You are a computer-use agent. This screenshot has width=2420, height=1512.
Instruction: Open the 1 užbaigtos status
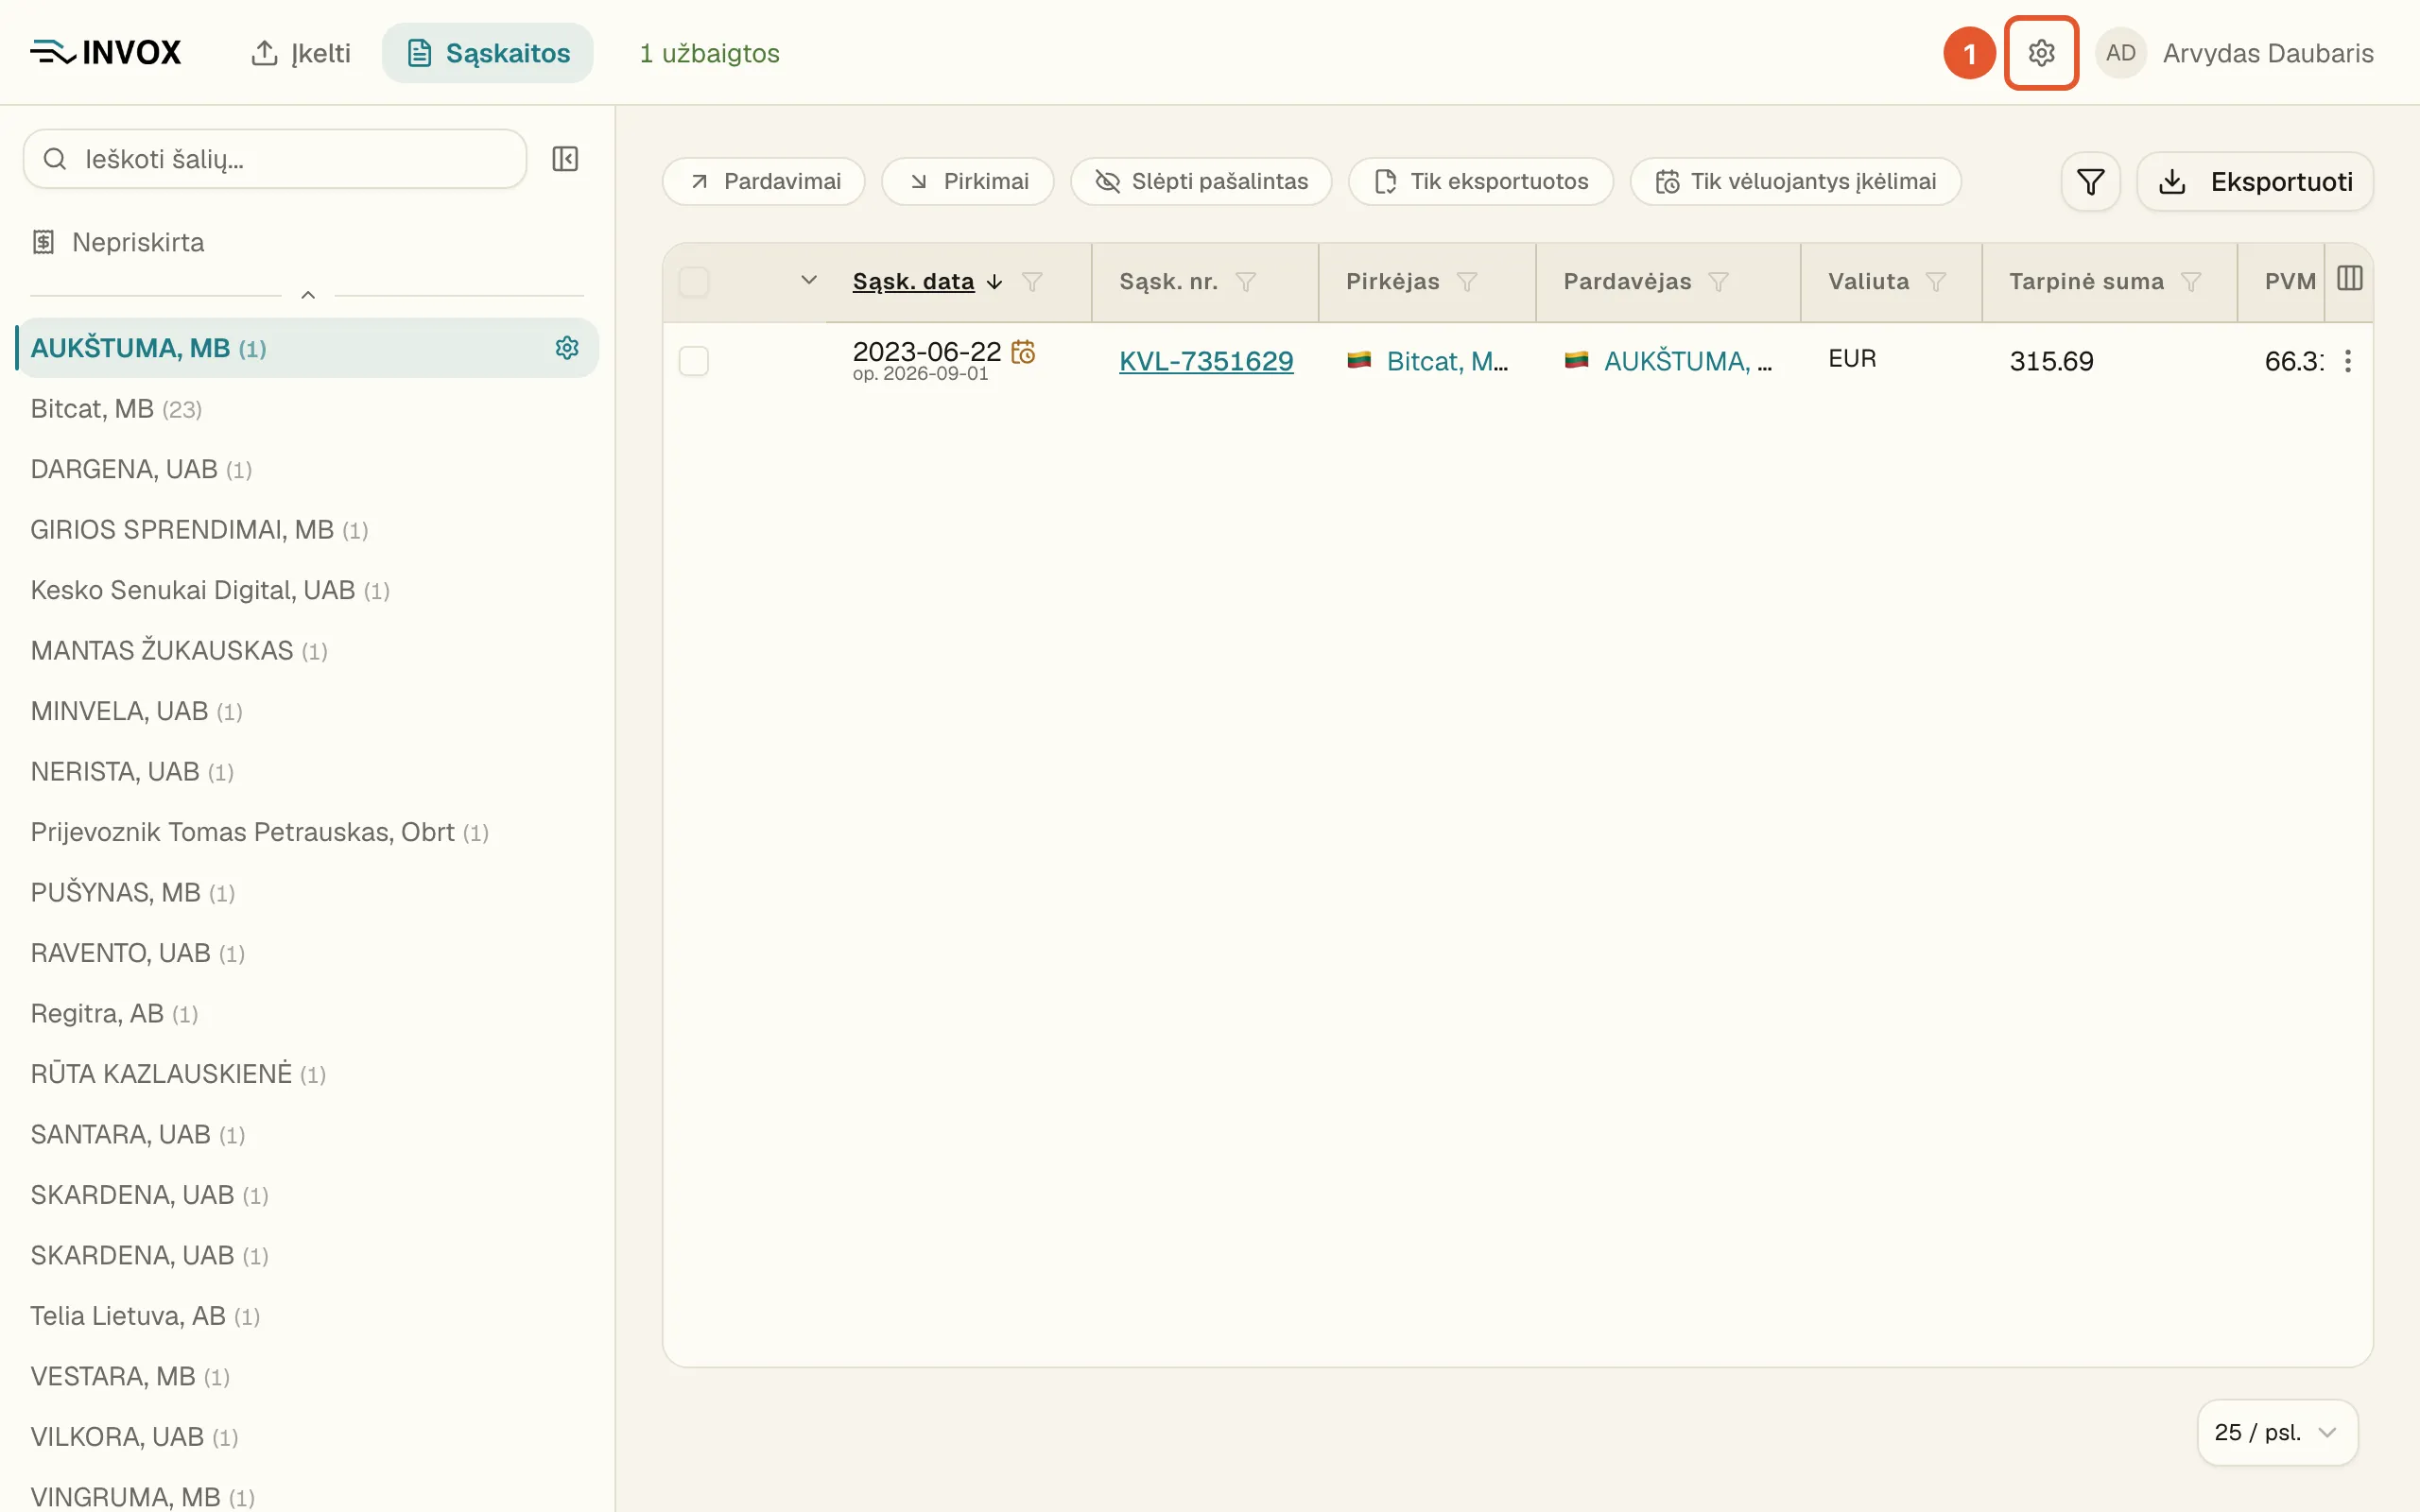coord(709,53)
